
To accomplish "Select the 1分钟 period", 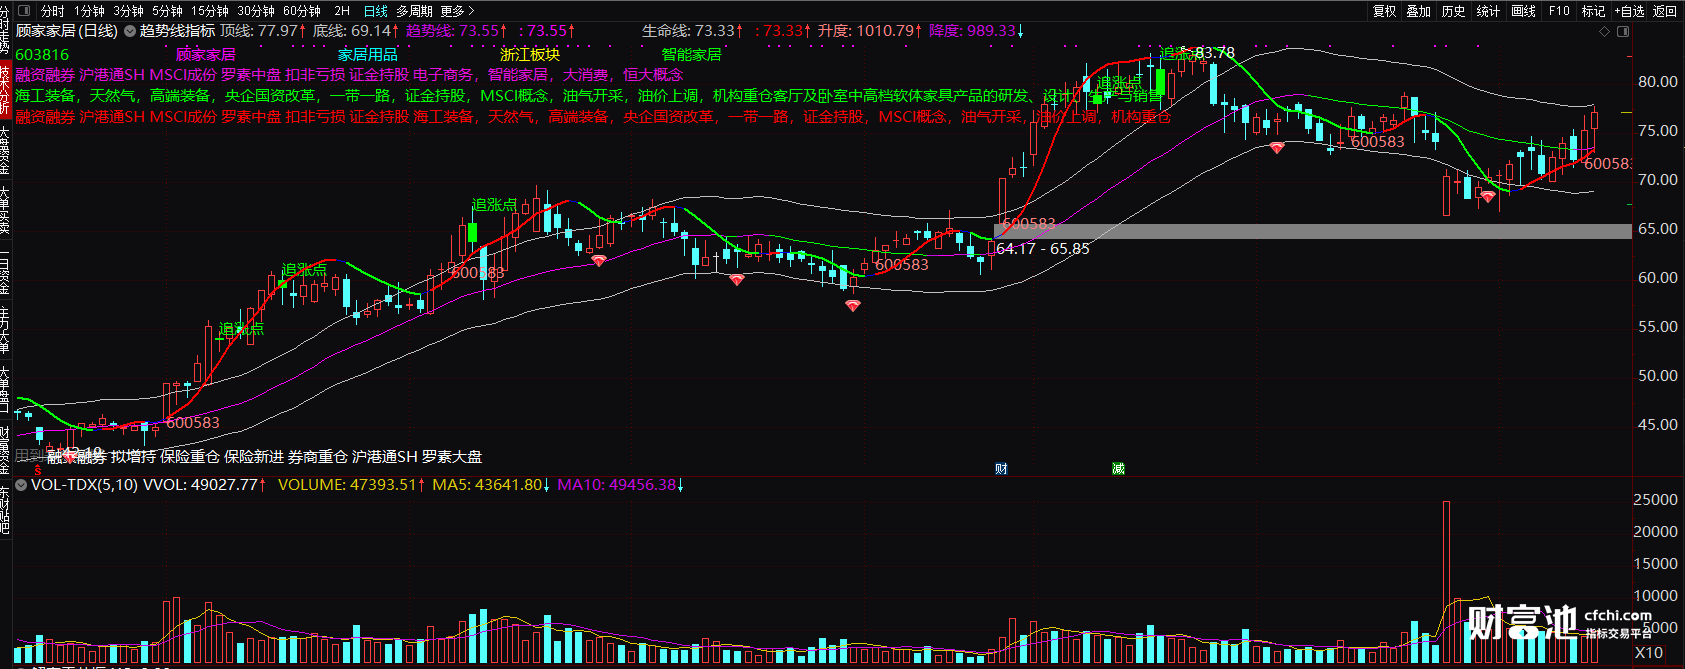I will click(89, 11).
